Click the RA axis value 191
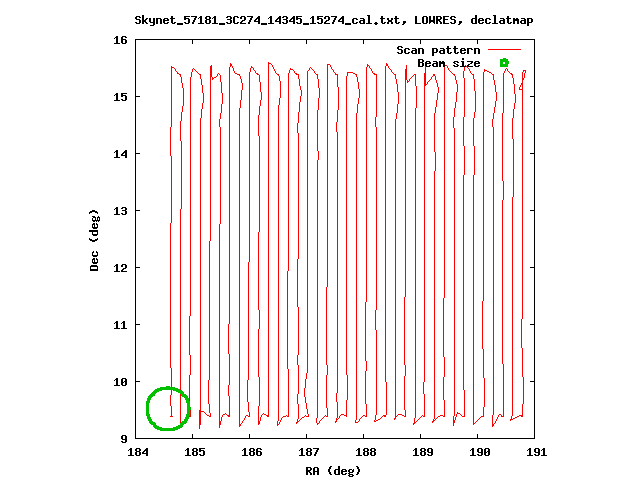 [x=537, y=452]
